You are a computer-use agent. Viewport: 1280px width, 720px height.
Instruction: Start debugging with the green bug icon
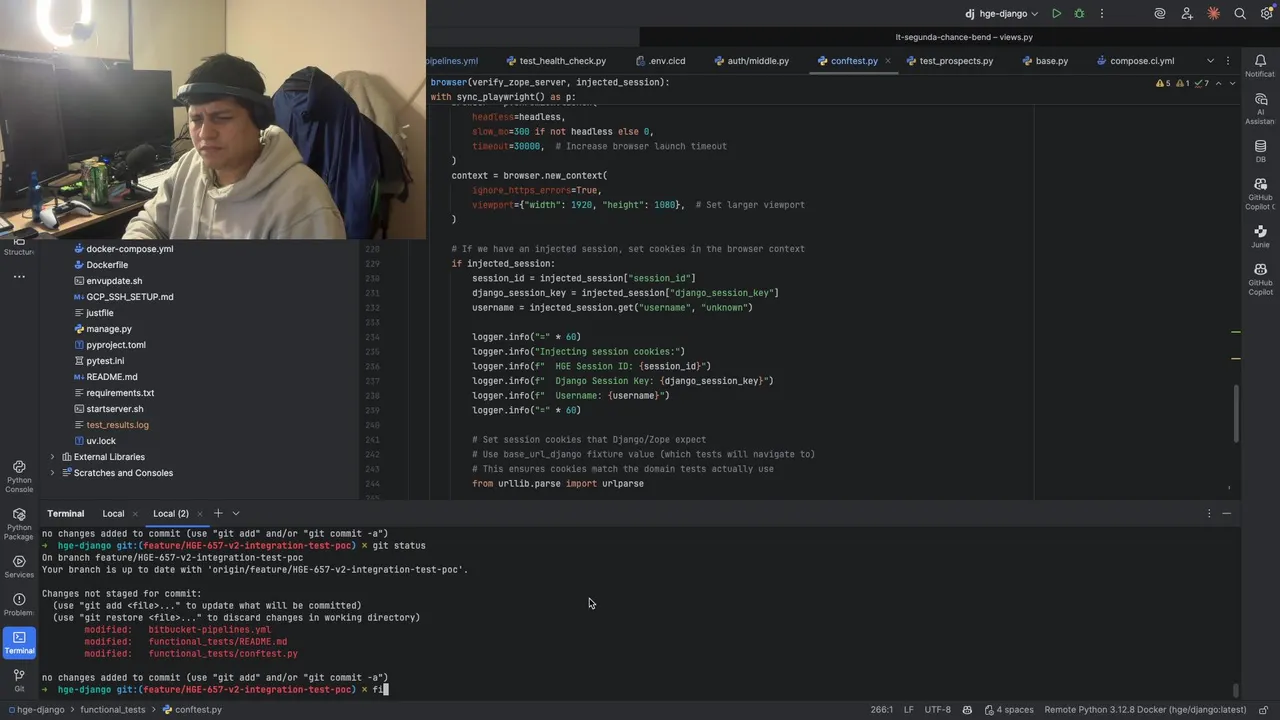click(x=1079, y=14)
